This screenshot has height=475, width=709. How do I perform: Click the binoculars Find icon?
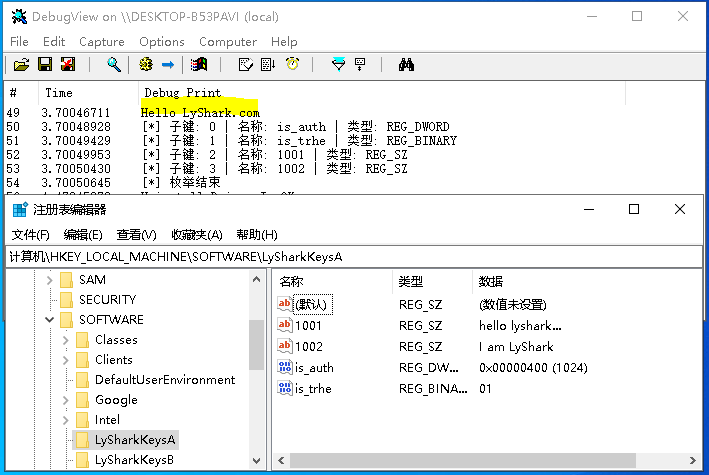pos(406,65)
